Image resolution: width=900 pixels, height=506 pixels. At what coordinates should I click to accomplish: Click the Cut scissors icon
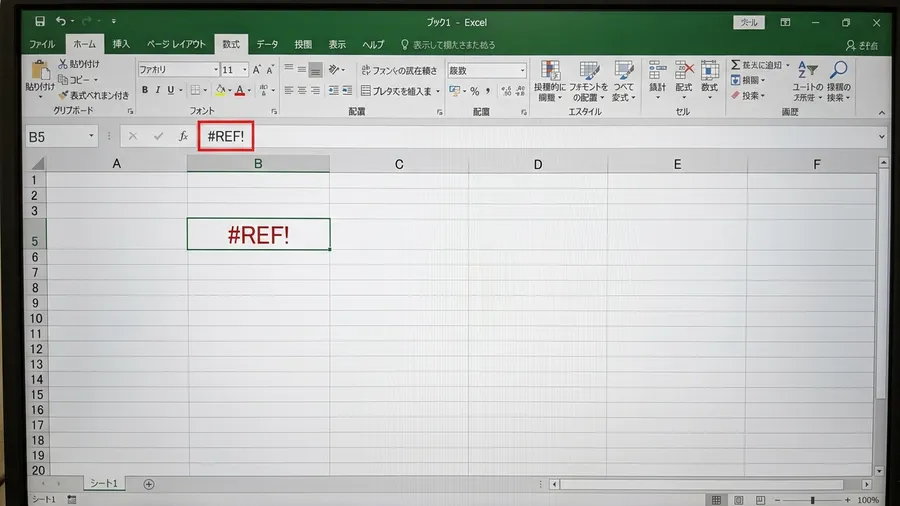point(63,64)
